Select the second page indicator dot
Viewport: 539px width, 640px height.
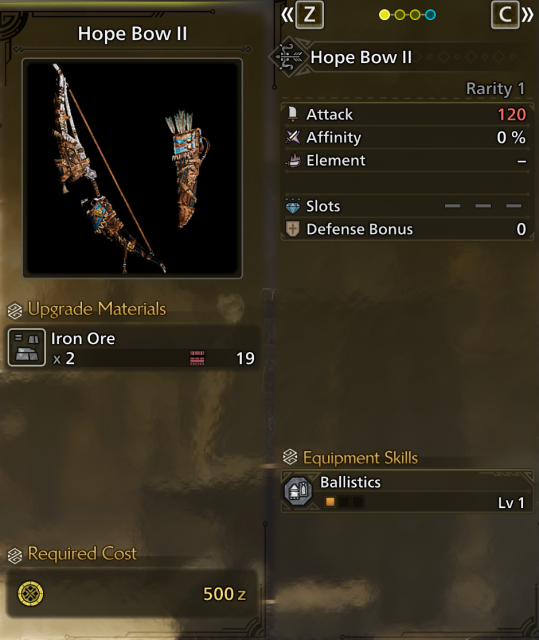pyautogui.click(x=399, y=15)
